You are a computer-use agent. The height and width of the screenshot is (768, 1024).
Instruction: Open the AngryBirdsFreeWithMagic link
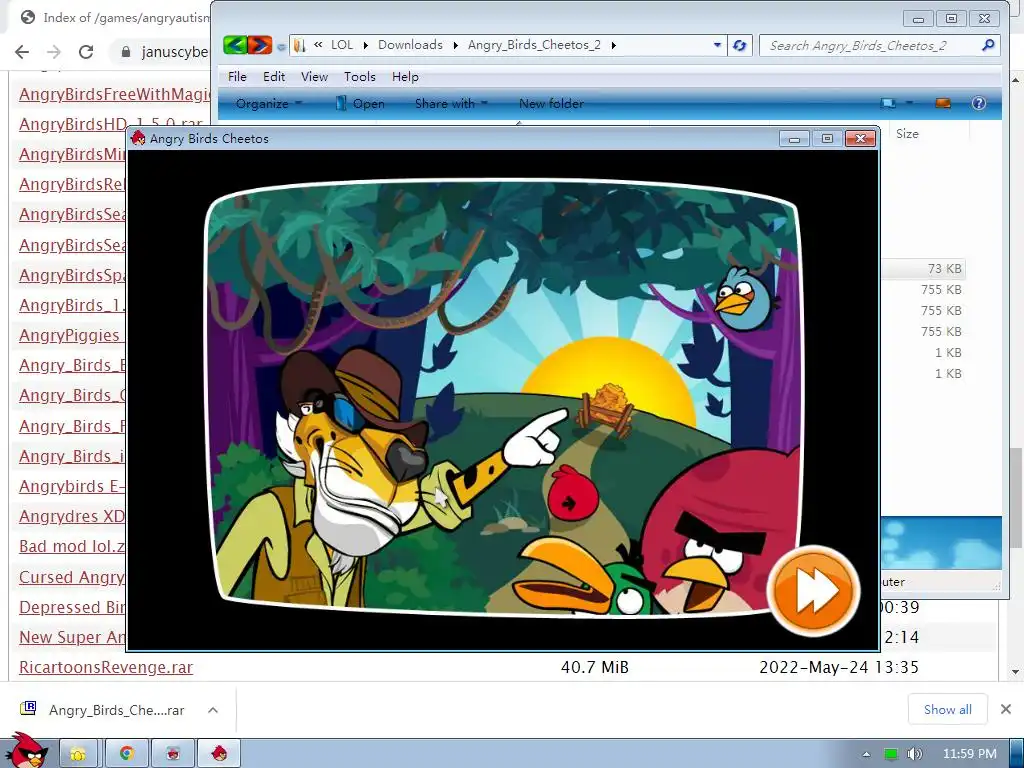[x=114, y=94]
